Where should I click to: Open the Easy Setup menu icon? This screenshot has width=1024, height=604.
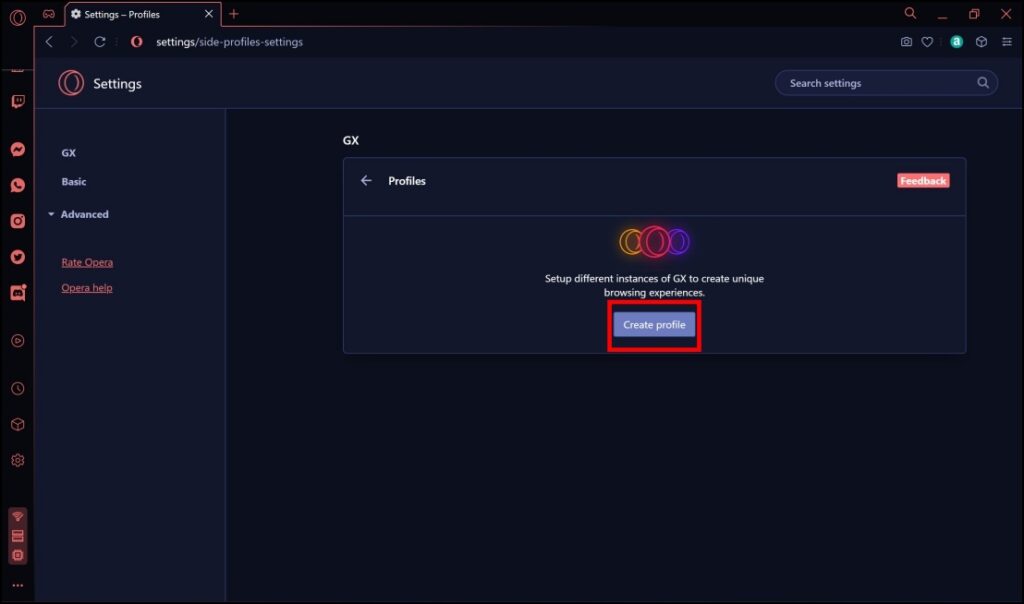tap(1006, 42)
